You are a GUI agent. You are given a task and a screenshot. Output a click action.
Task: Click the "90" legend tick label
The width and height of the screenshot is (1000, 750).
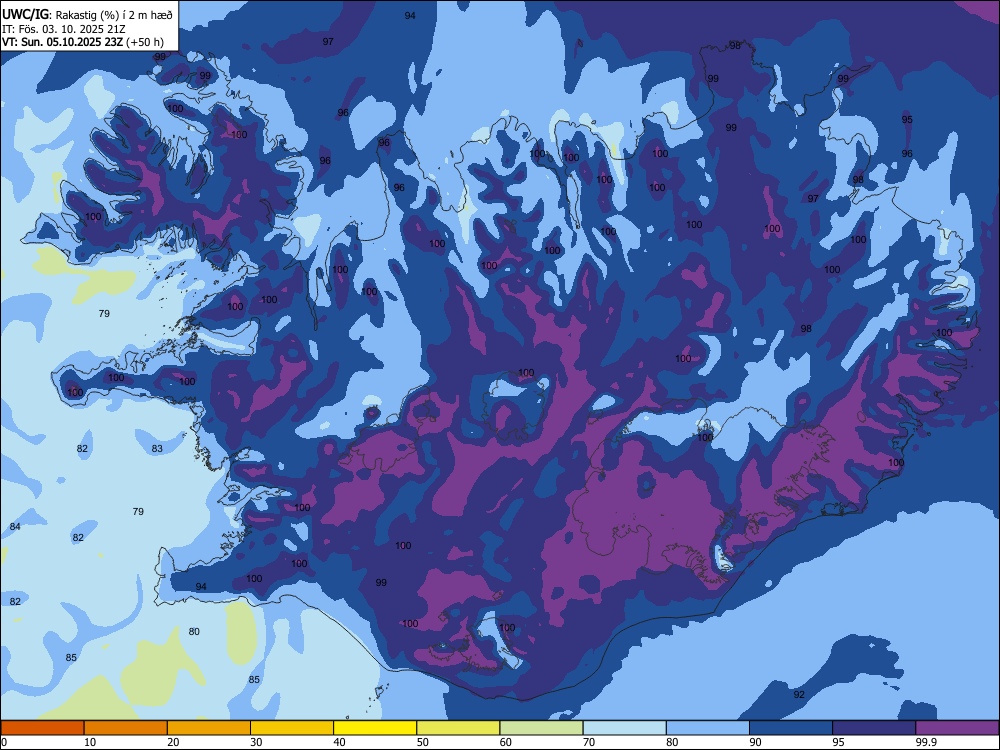pyautogui.click(x=756, y=742)
